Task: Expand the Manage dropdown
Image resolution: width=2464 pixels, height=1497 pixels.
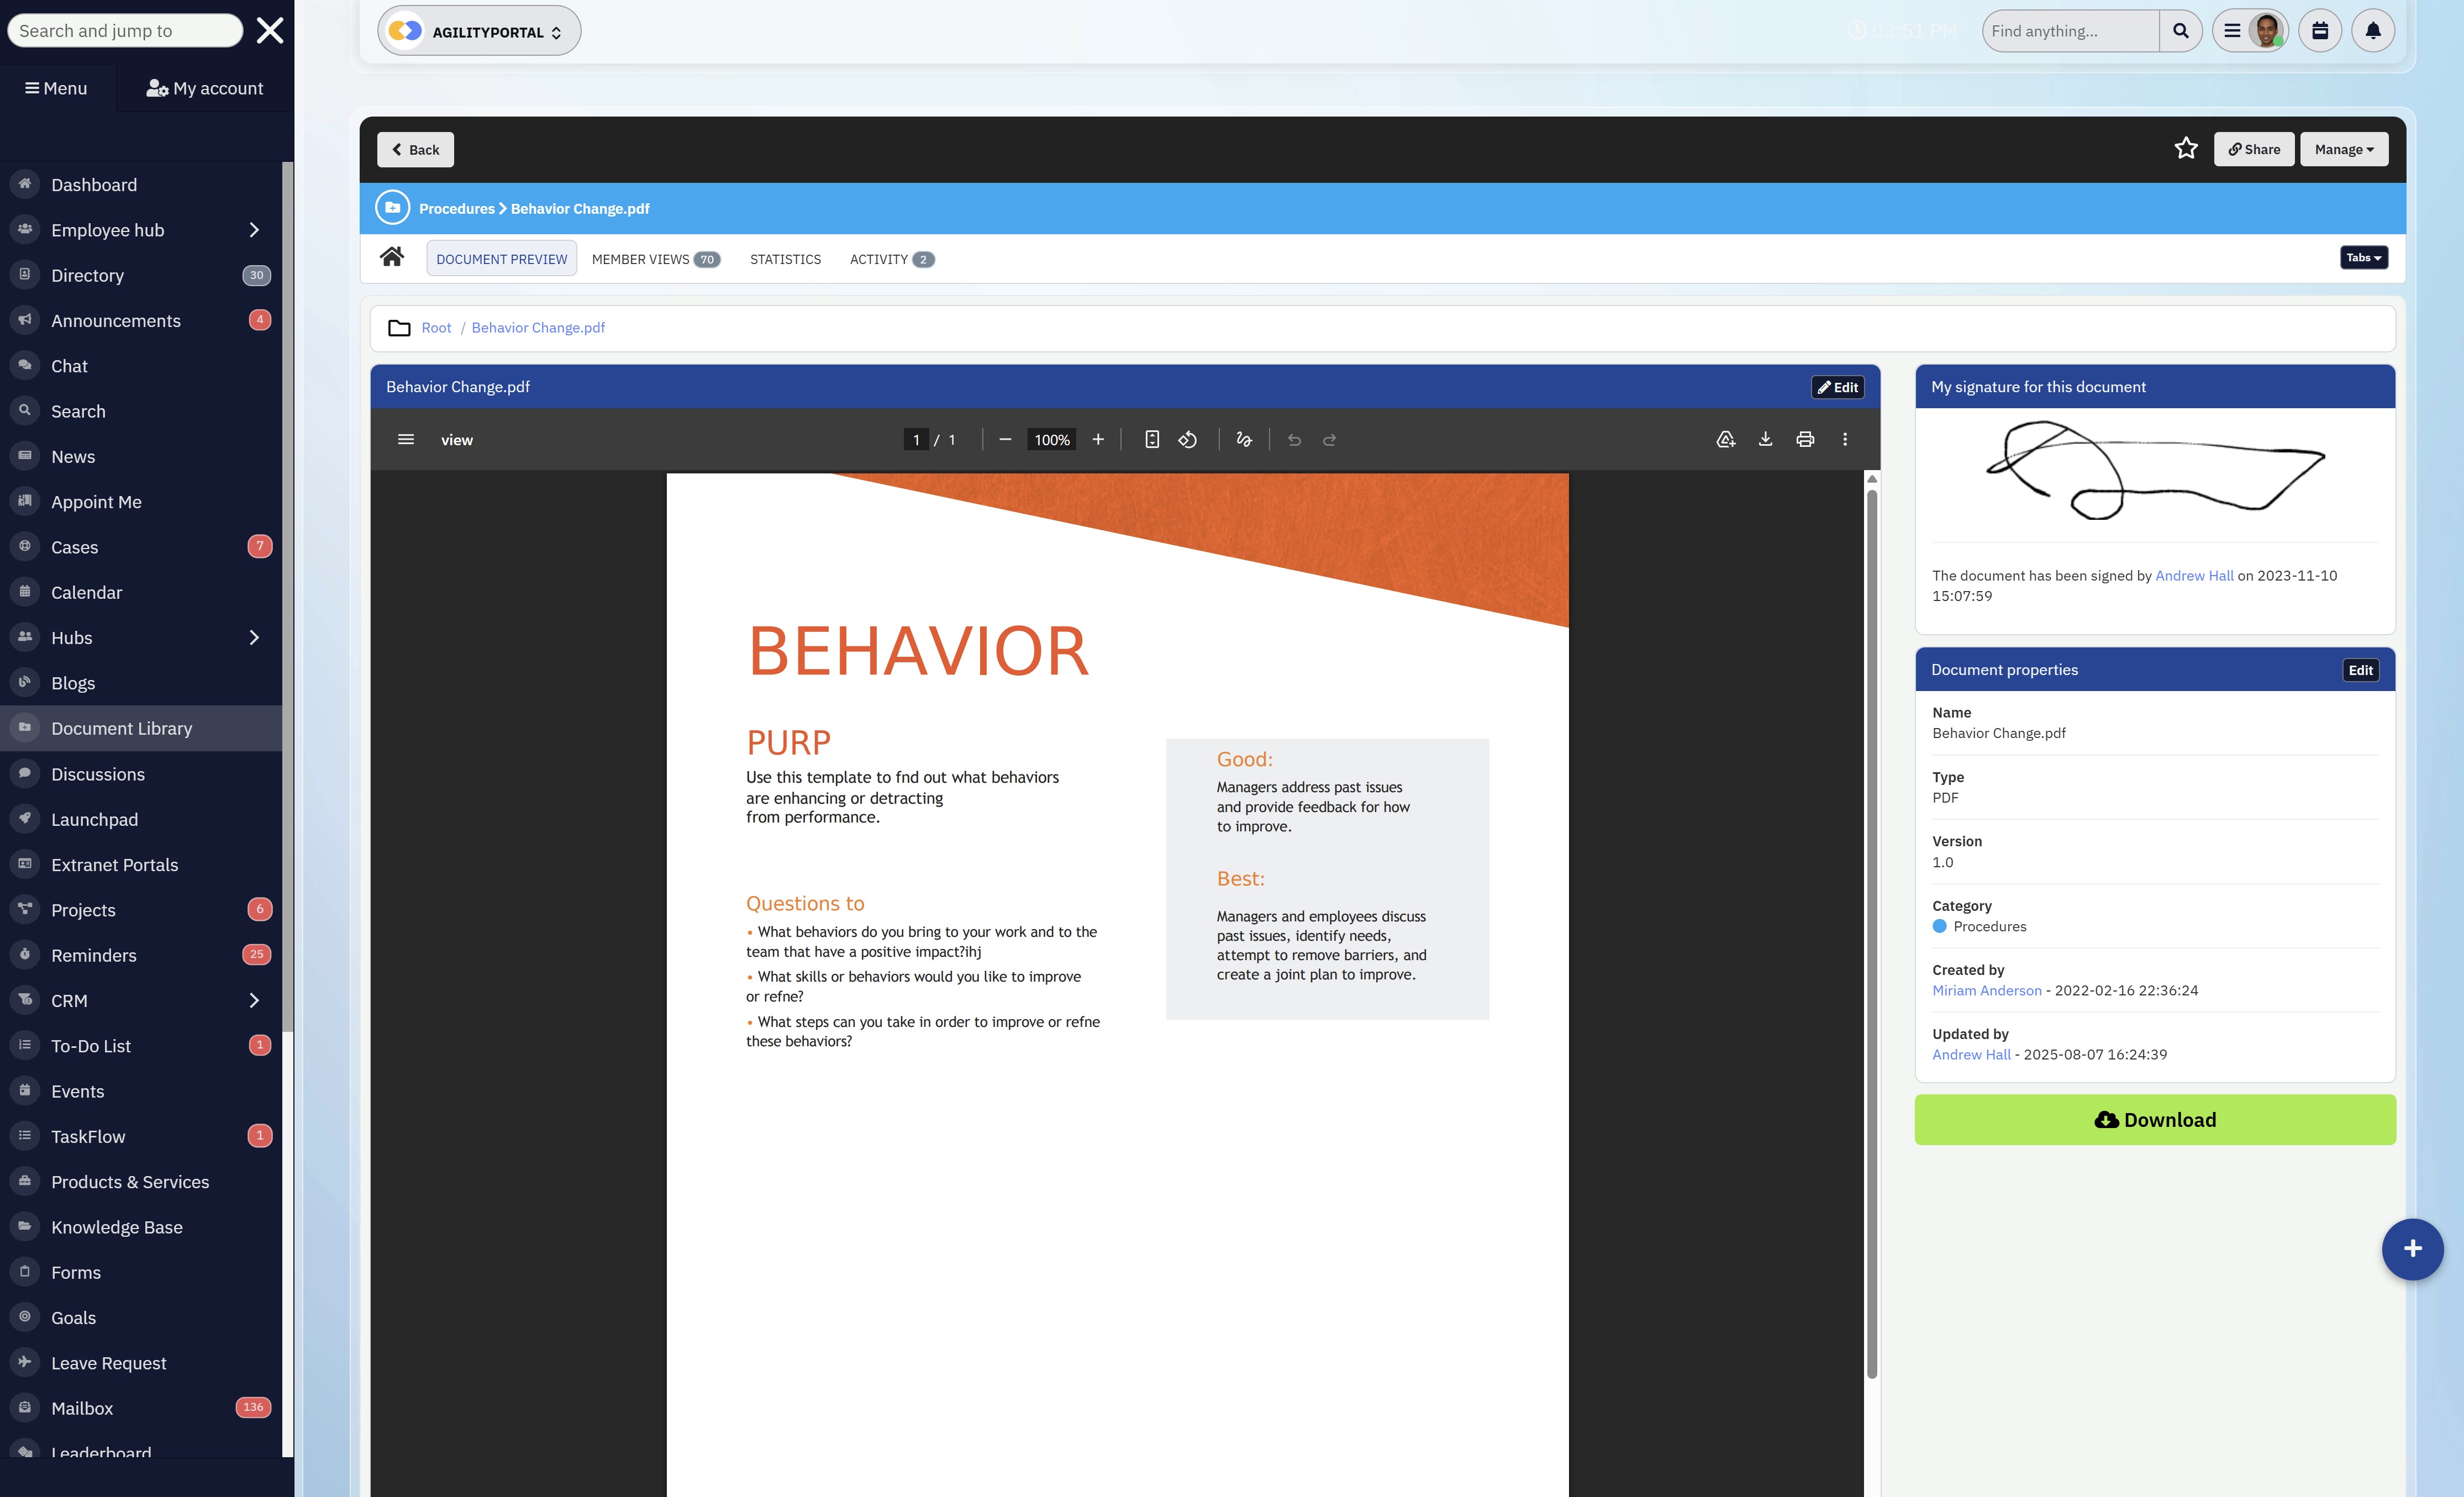Action: (2344, 148)
